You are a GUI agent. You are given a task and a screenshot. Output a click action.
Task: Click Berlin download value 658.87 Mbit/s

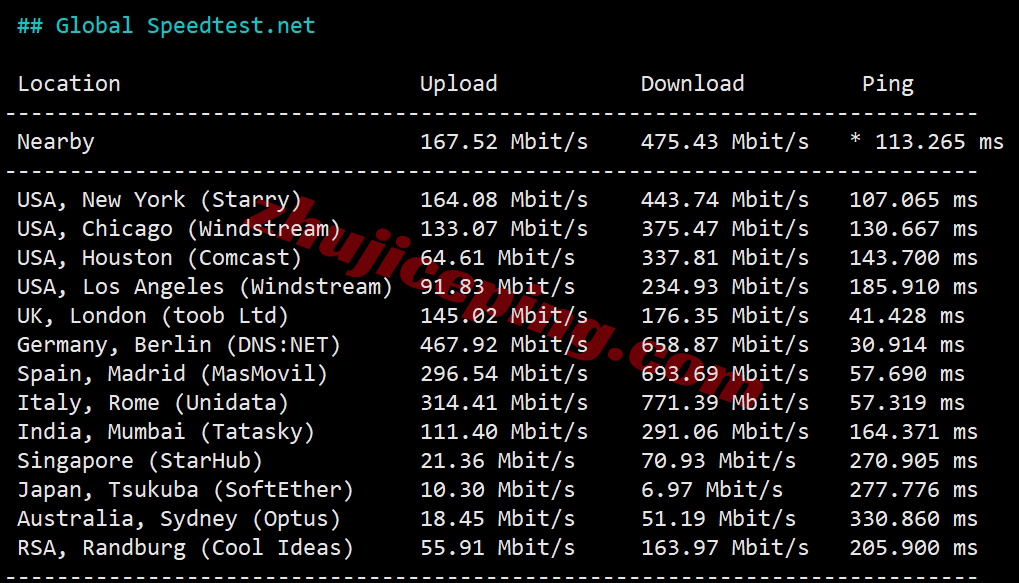pyautogui.click(x=725, y=345)
